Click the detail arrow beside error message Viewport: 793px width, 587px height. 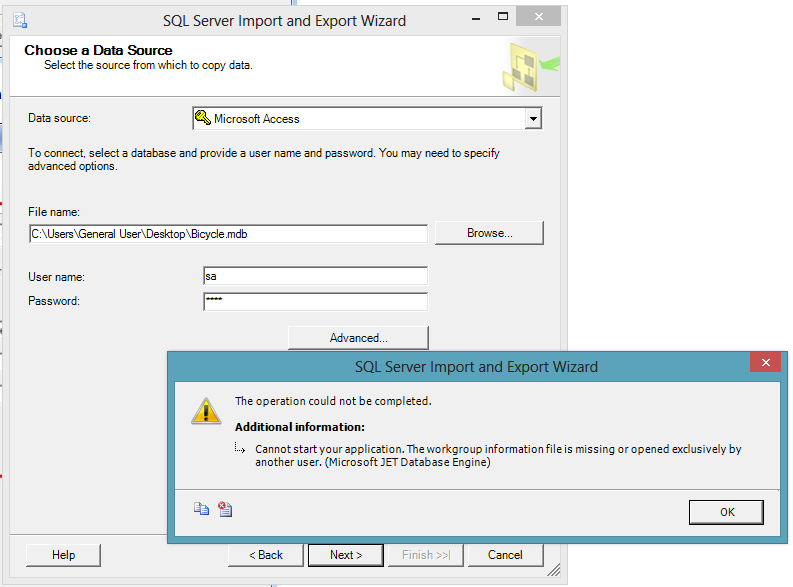[x=240, y=447]
